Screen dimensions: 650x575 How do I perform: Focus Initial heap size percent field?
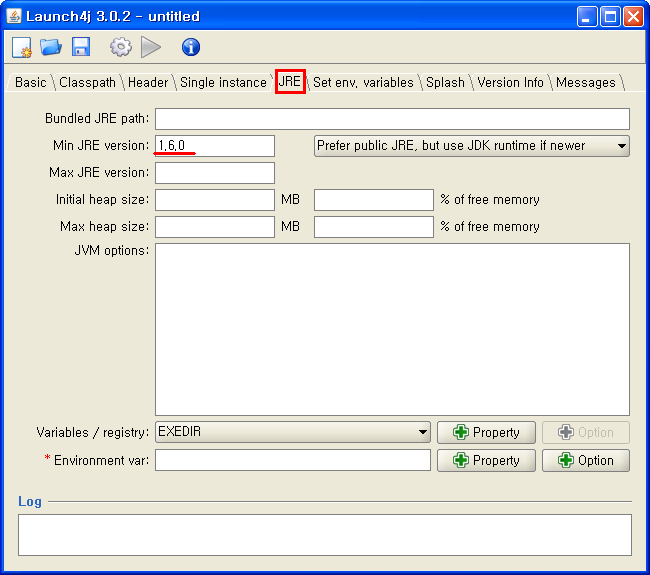coord(374,200)
